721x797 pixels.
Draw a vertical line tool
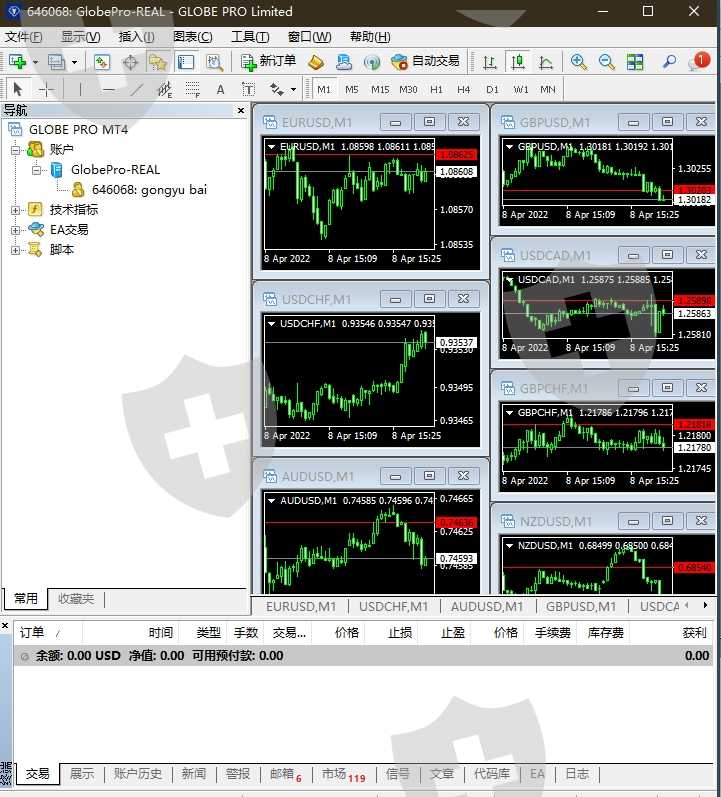(80, 89)
